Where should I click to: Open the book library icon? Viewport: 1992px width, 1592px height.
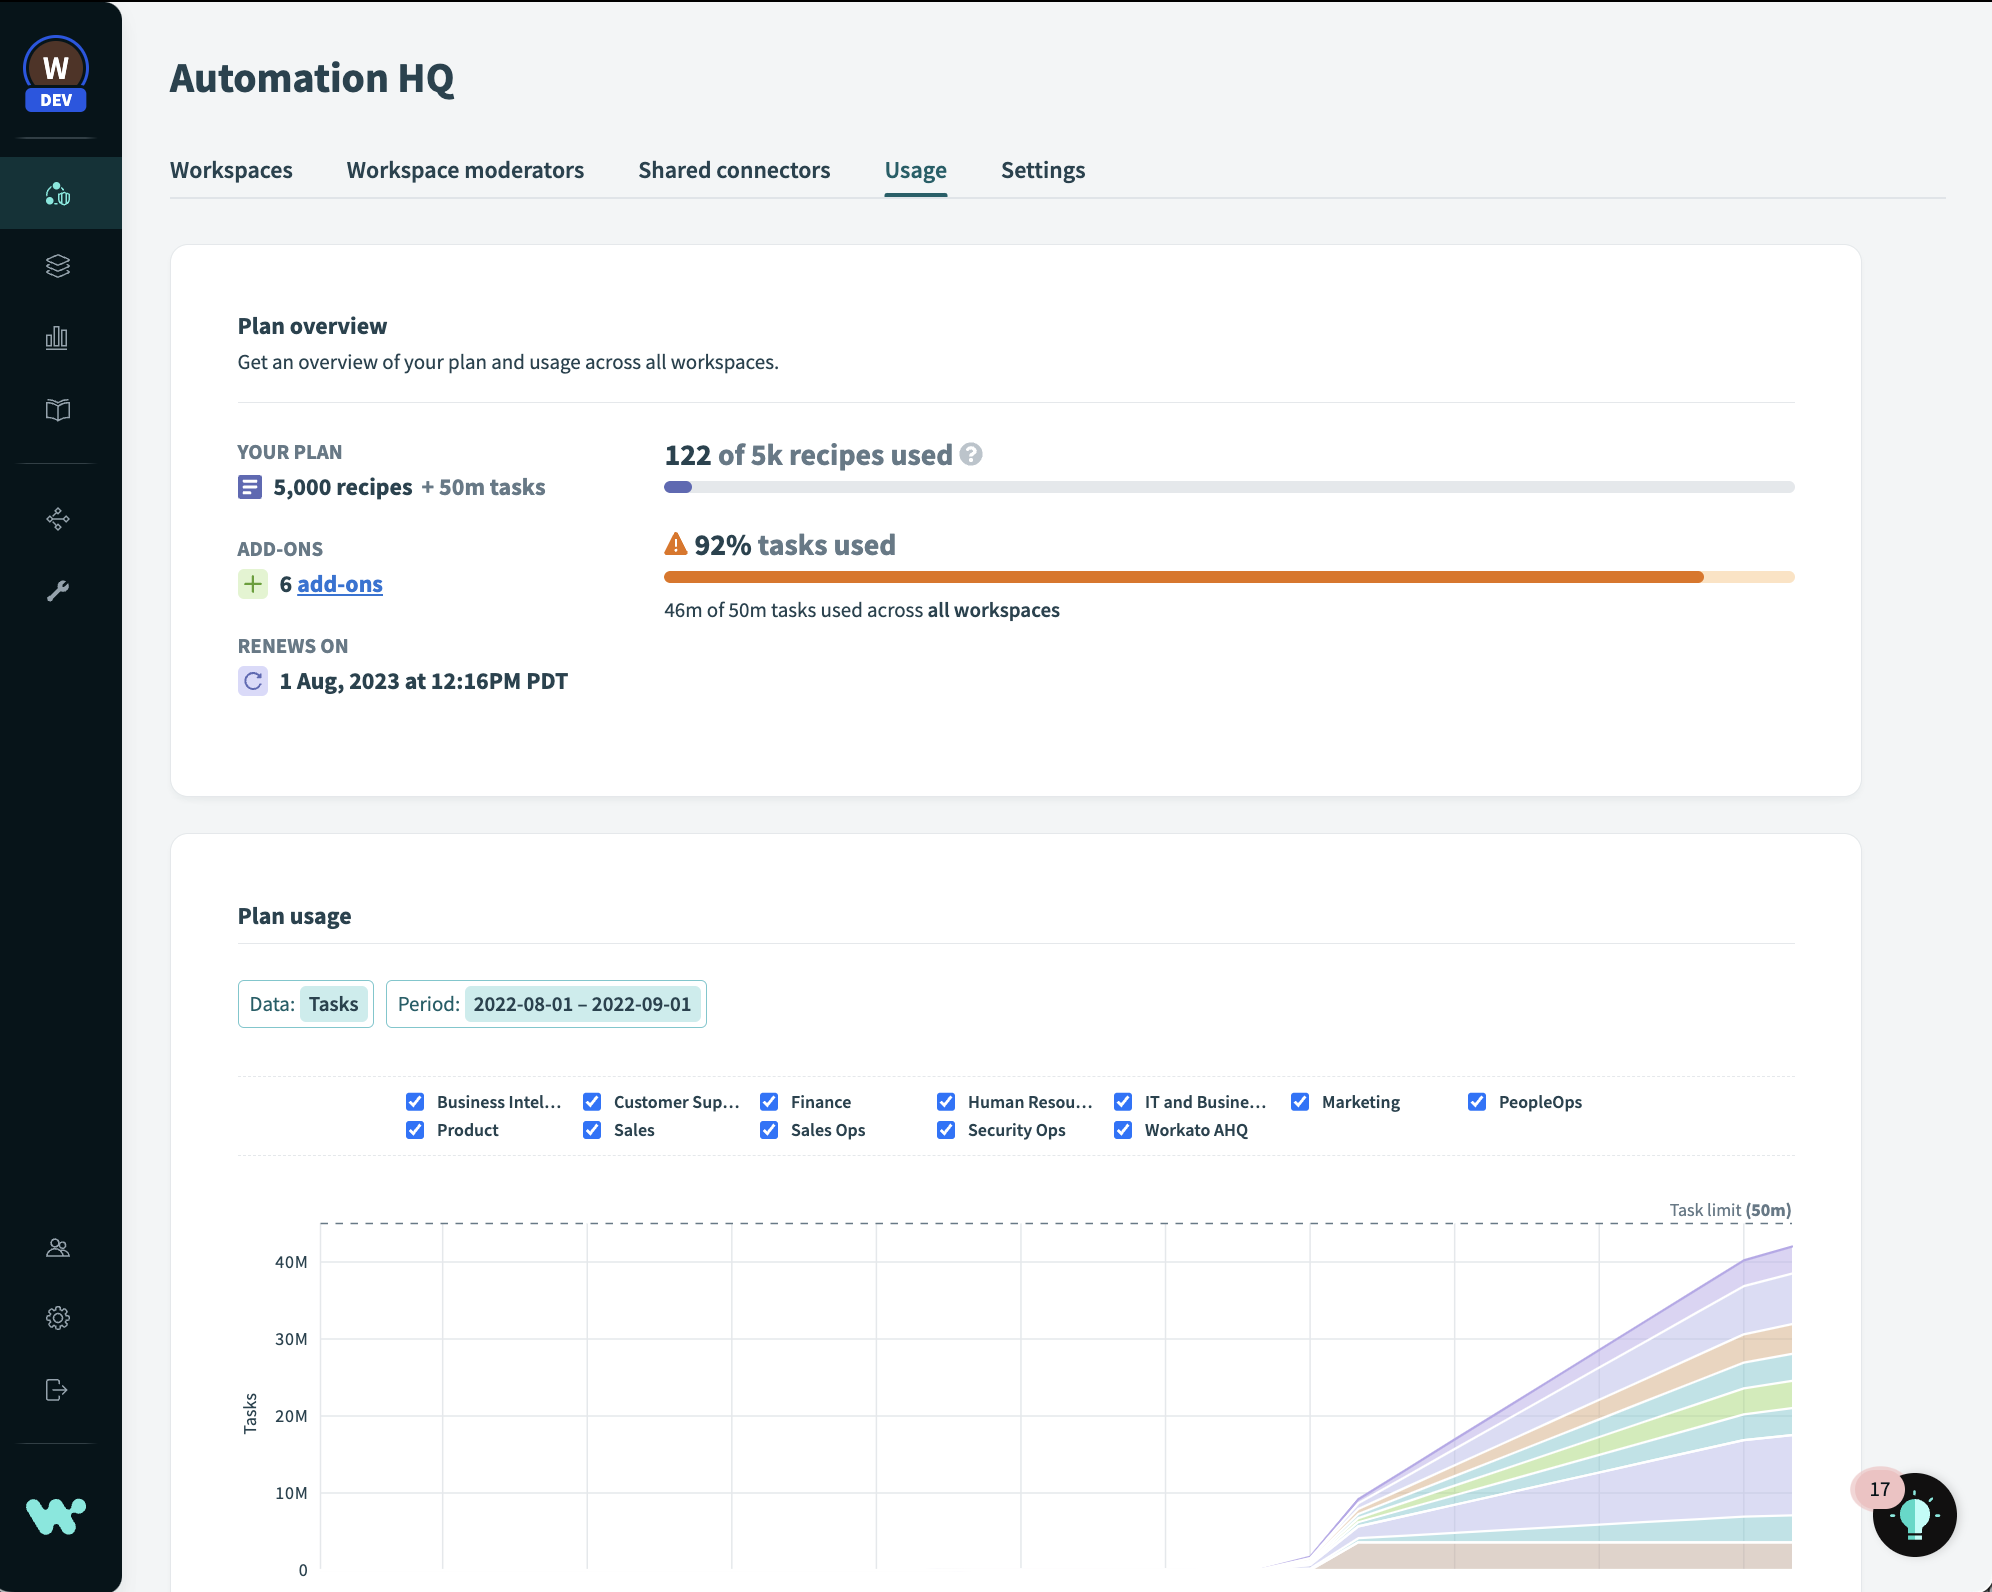[x=58, y=410]
